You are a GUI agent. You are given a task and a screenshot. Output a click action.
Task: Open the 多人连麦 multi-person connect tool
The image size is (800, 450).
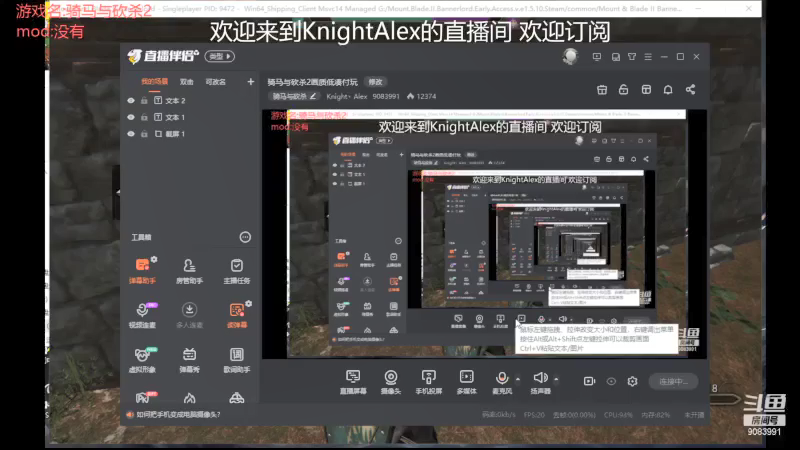pos(189,315)
